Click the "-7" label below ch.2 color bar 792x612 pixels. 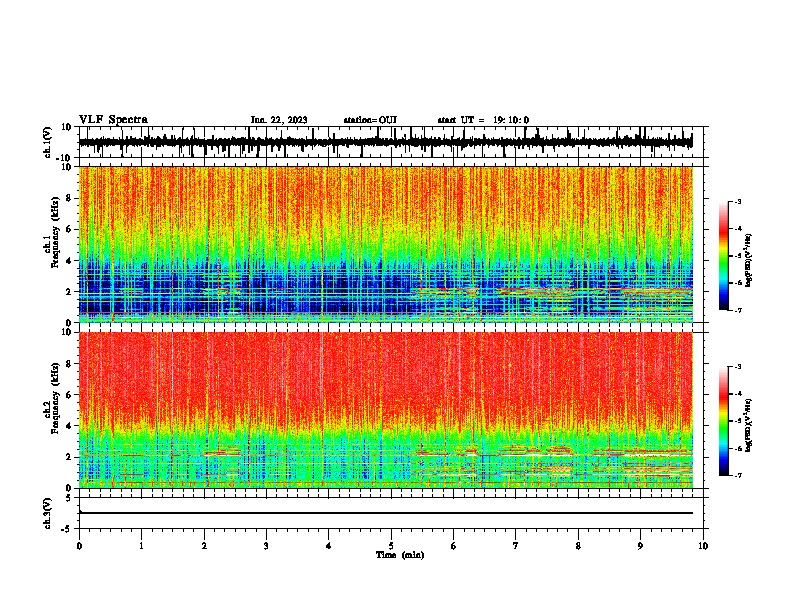pos(737,476)
